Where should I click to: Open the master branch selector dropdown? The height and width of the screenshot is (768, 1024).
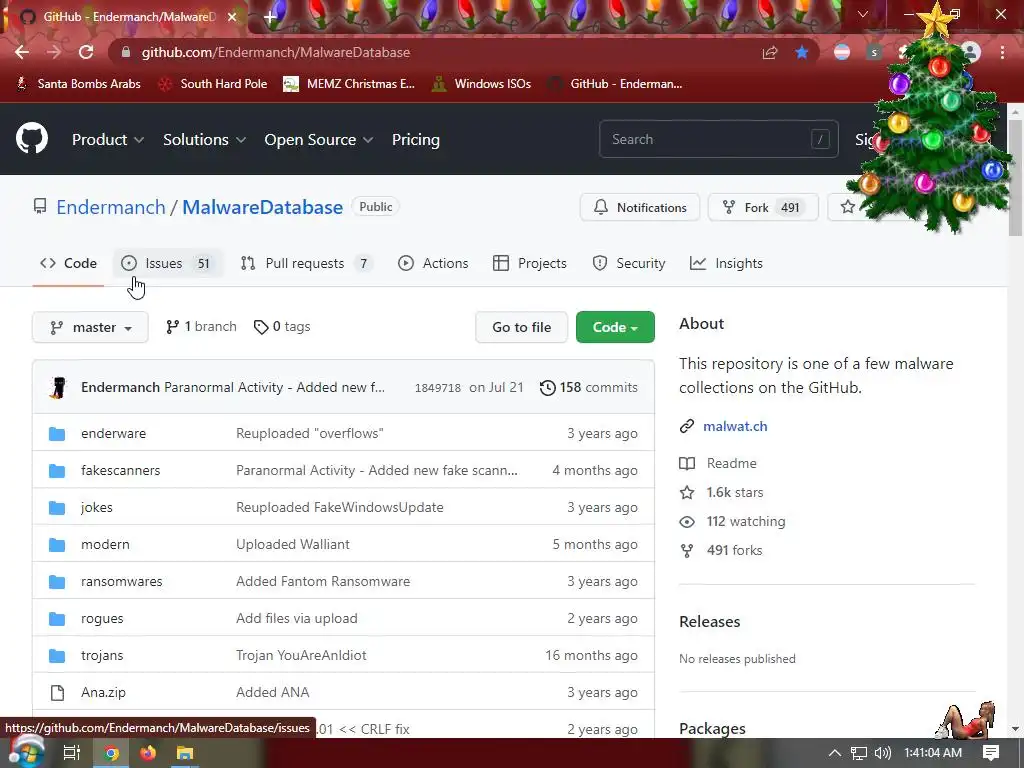tap(90, 327)
